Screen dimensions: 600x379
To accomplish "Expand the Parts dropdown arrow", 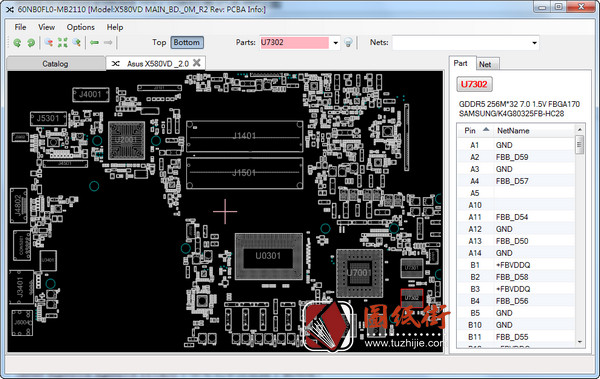I will point(335,43).
